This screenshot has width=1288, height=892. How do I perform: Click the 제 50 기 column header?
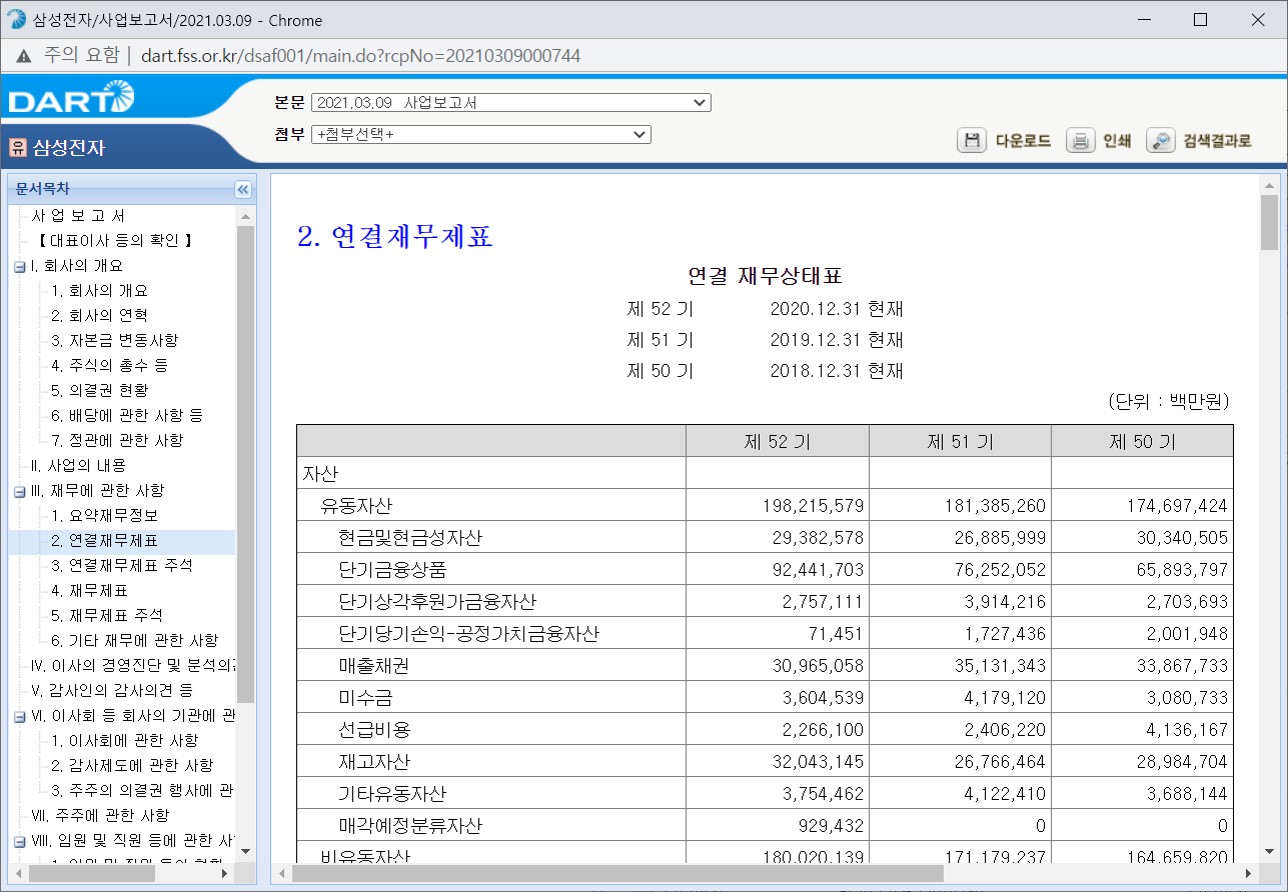(1142, 442)
